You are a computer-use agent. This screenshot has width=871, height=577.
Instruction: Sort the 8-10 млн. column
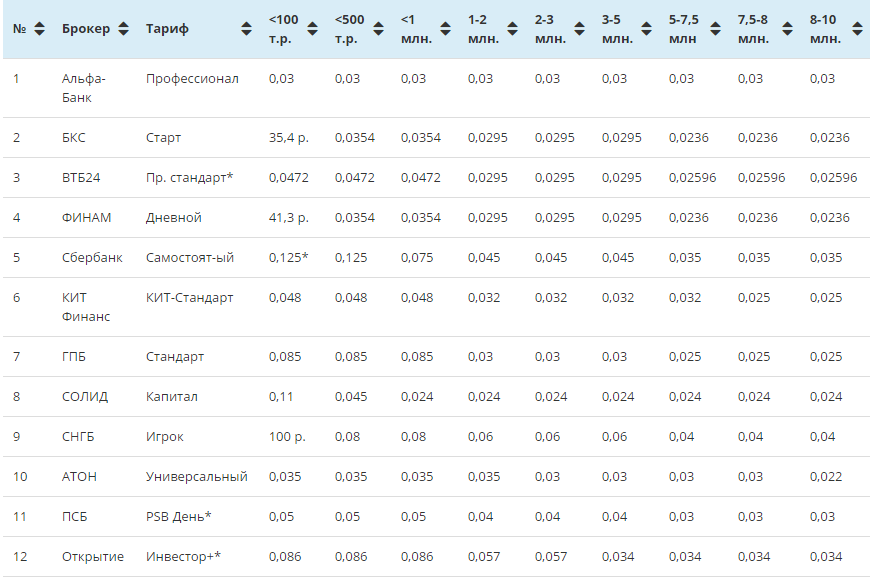tap(858, 29)
